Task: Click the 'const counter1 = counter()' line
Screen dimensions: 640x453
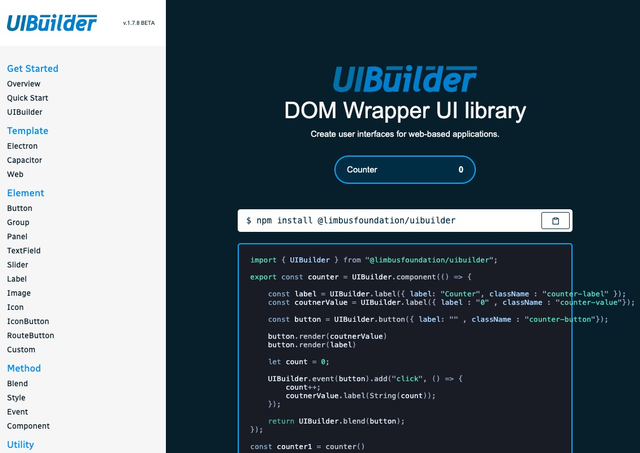Action: tap(307, 446)
